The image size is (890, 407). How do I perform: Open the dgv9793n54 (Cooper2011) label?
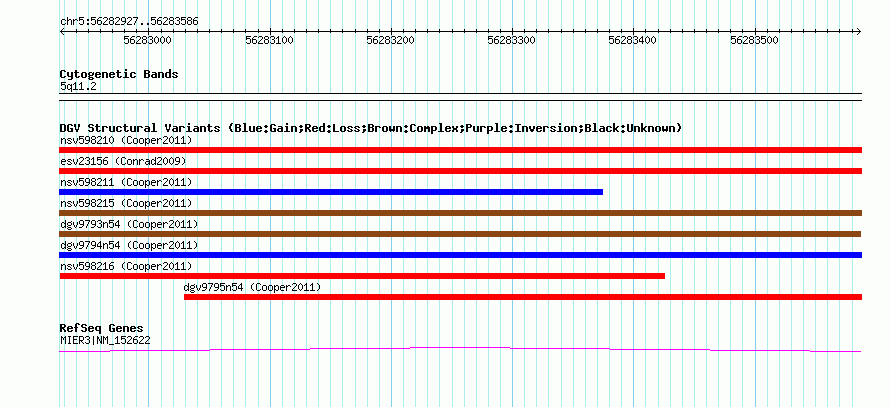pos(129,224)
